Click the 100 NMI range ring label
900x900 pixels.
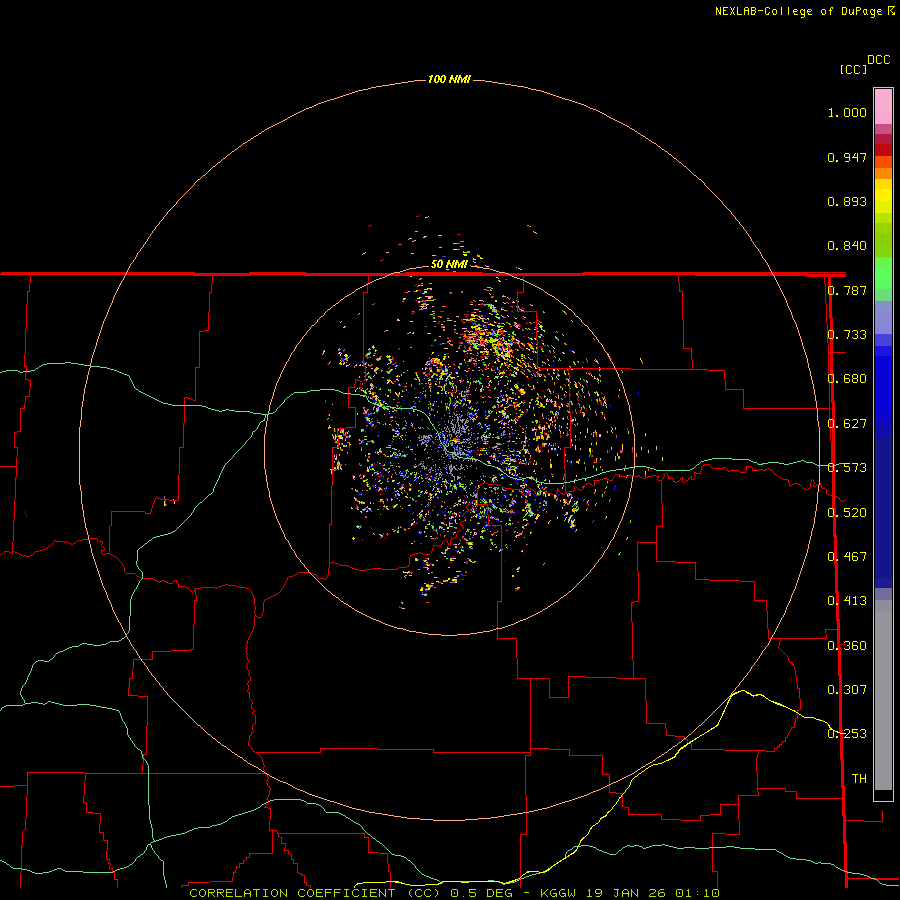(x=449, y=79)
